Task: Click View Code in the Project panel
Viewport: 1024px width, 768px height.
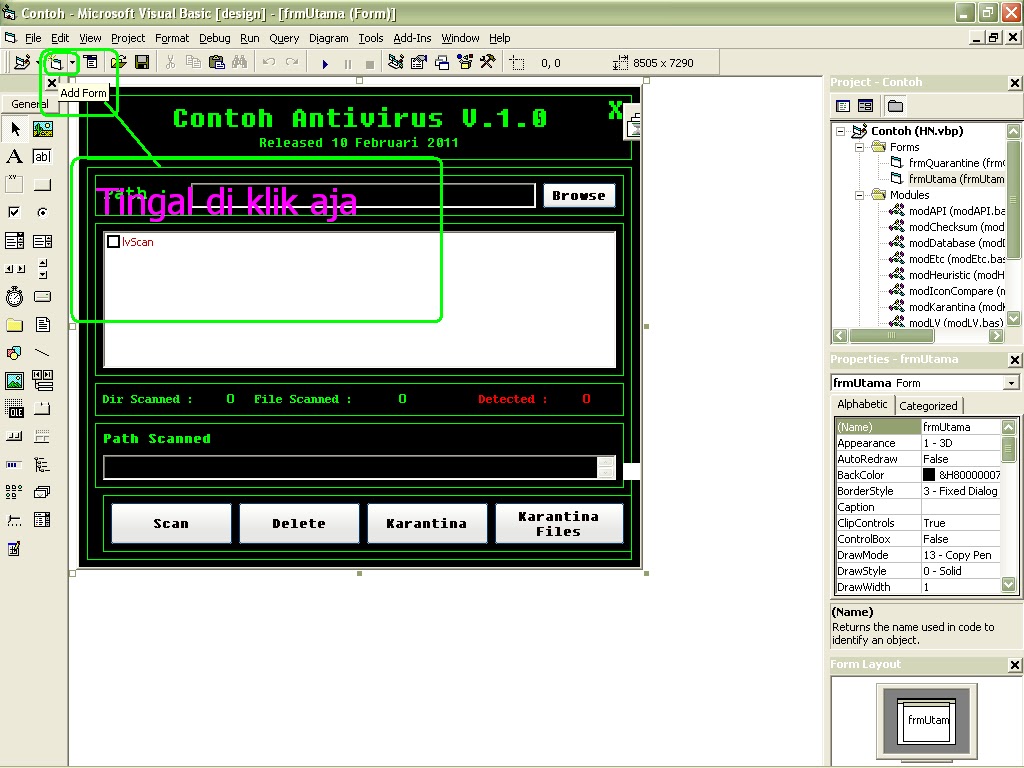Action: [x=843, y=106]
